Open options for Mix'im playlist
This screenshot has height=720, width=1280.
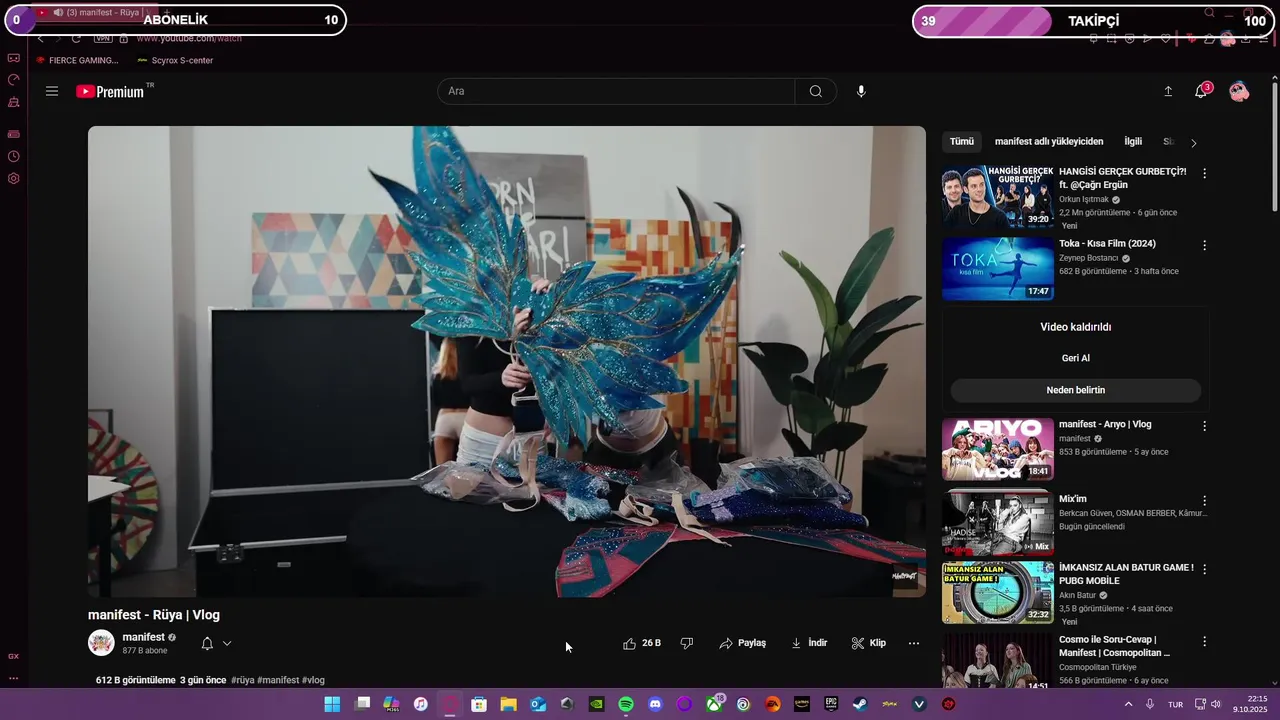point(1204,500)
